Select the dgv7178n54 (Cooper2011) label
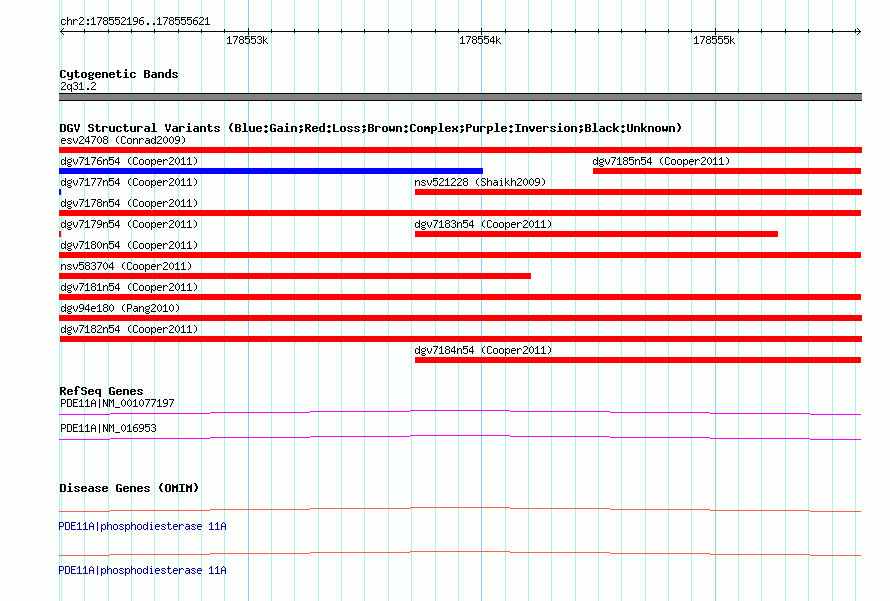 pyautogui.click(x=129, y=203)
